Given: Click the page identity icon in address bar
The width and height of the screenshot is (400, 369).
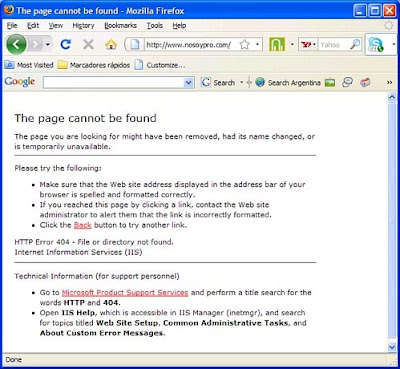Looking at the screenshot, I should 134,44.
